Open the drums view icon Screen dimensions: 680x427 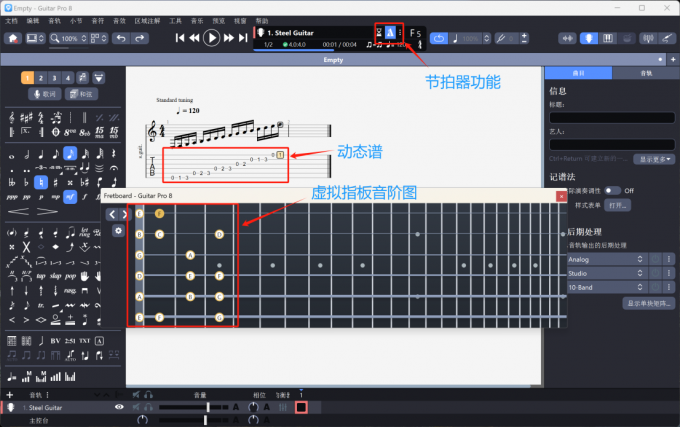pos(627,39)
